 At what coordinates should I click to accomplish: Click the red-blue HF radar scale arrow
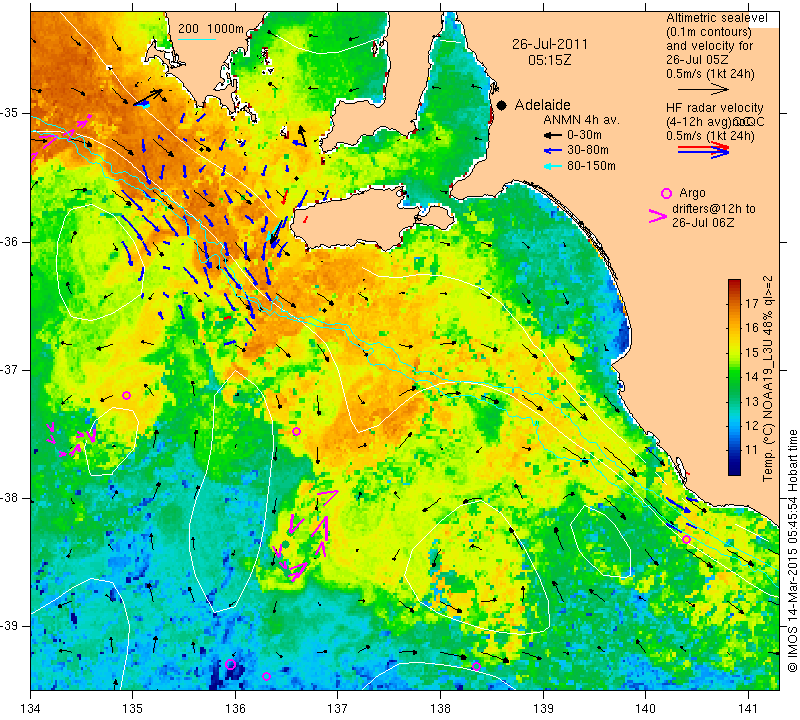(703, 150)
